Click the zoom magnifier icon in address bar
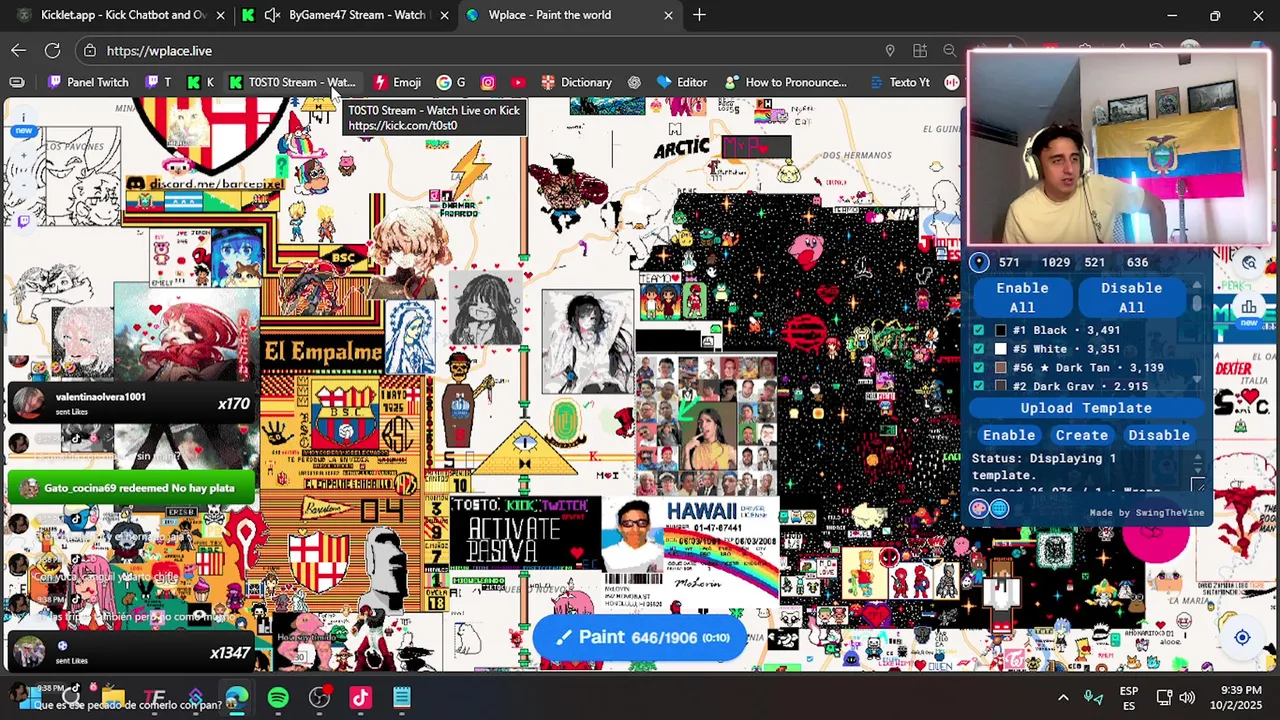This screenshot has height=720, width=1280. tap(949, 50)
